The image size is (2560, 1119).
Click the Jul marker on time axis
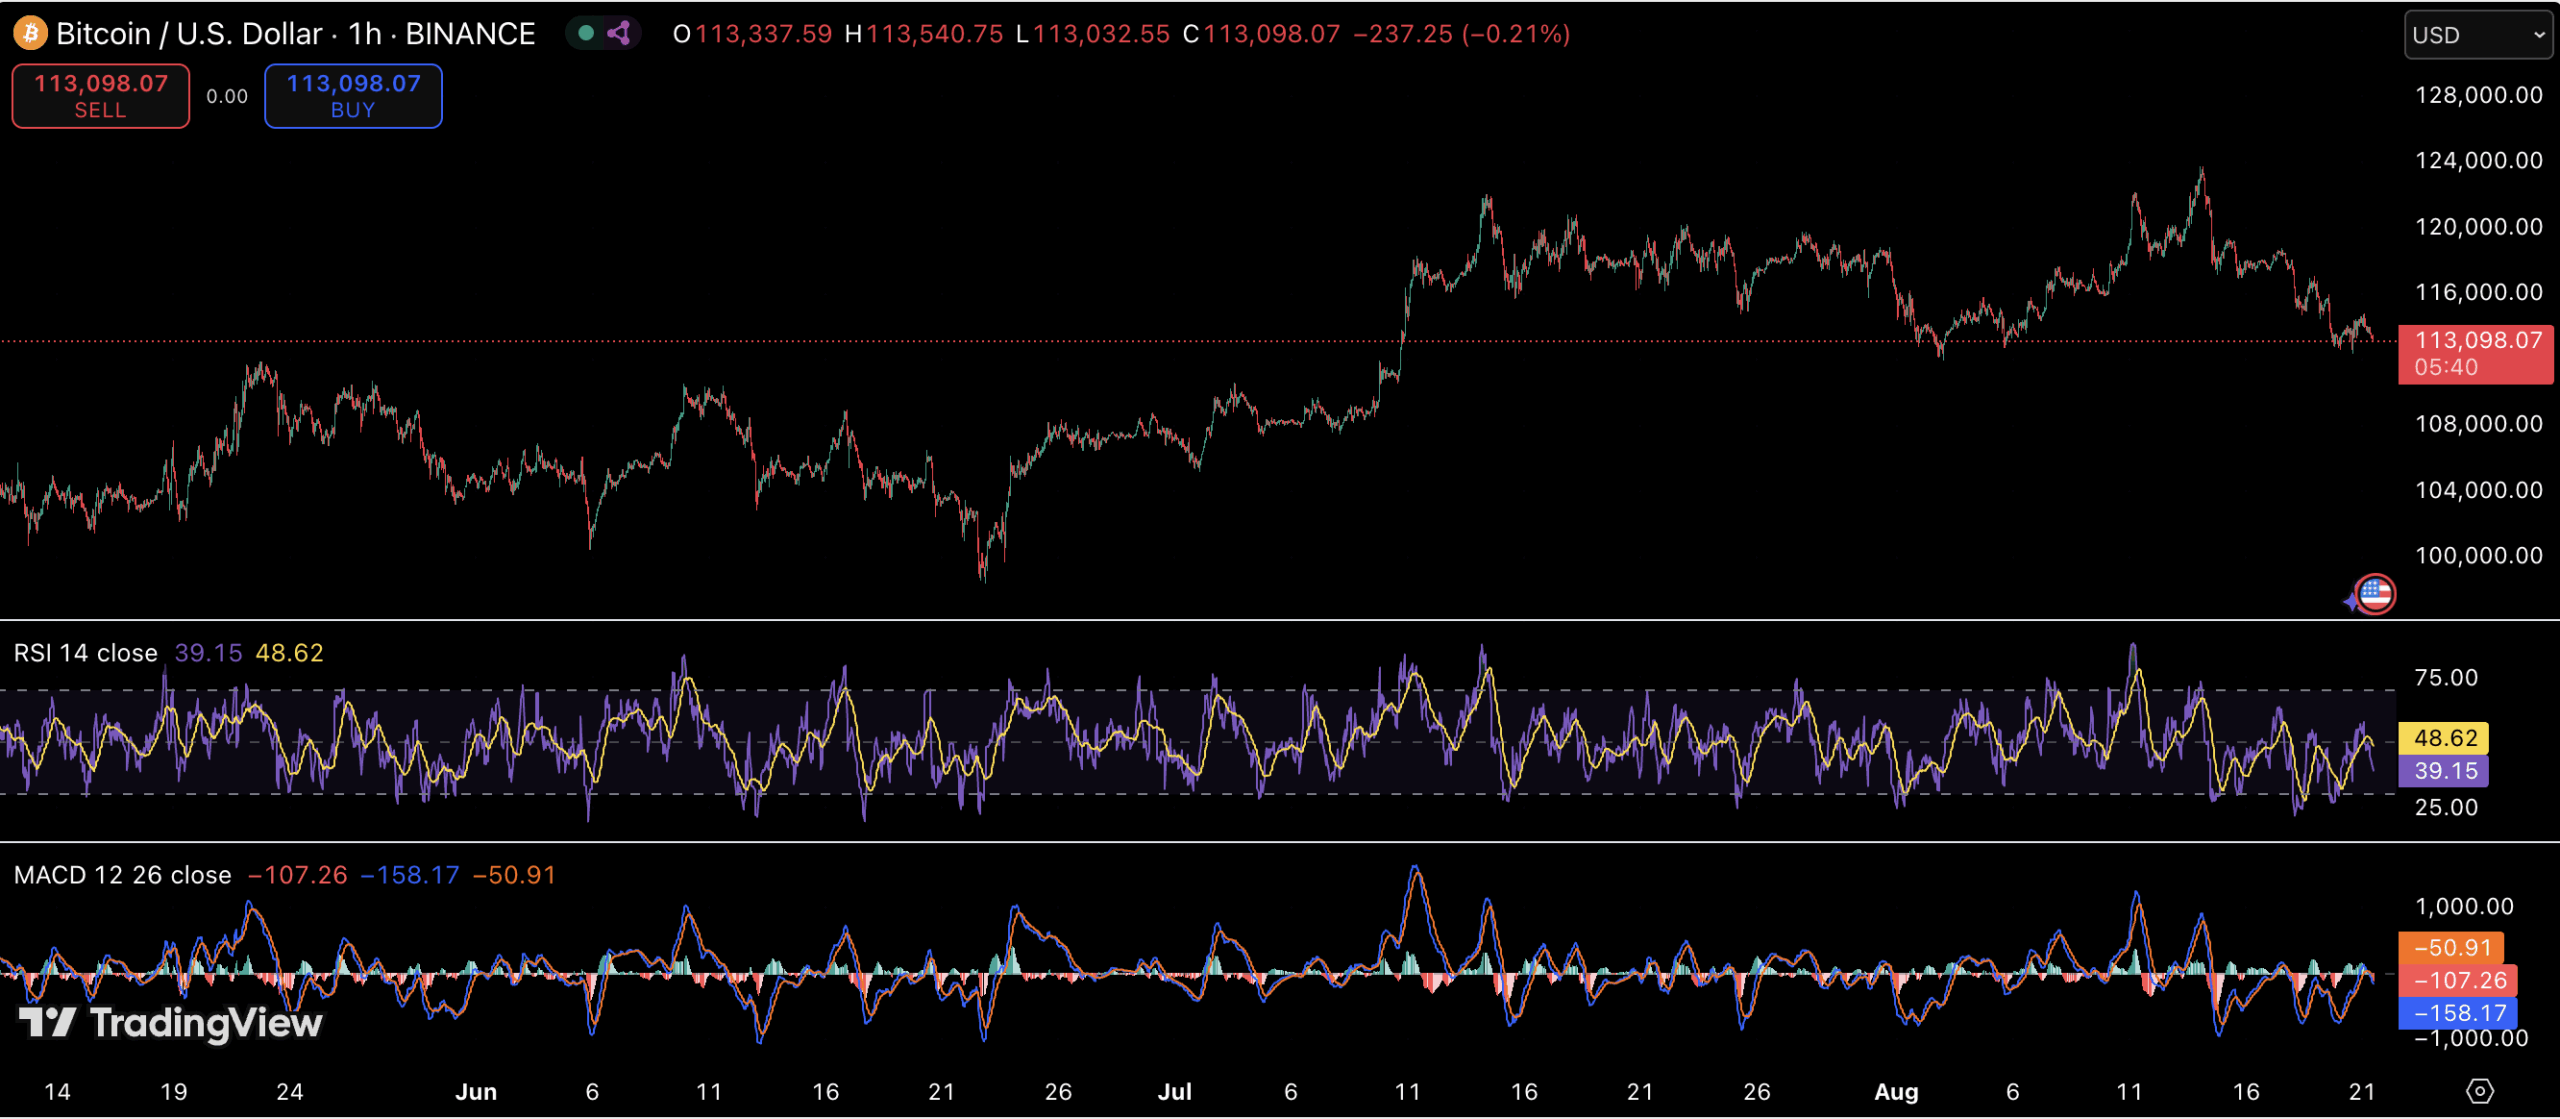click(x=1174, y=1092)
